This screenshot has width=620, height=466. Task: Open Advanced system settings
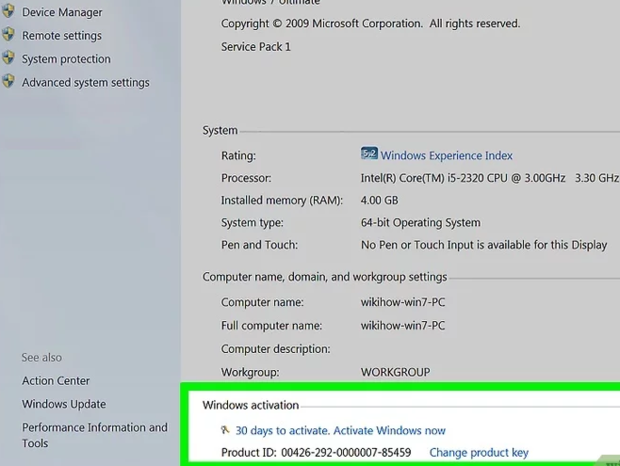click(x=86, y=82)
